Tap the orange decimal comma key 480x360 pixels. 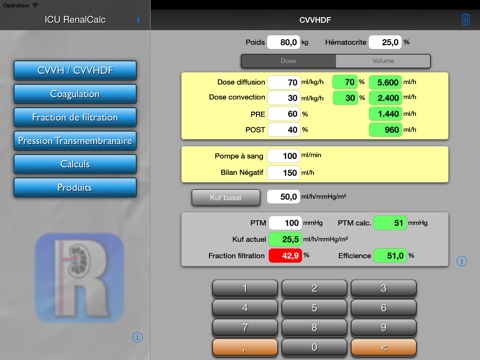tap(245, 347)
